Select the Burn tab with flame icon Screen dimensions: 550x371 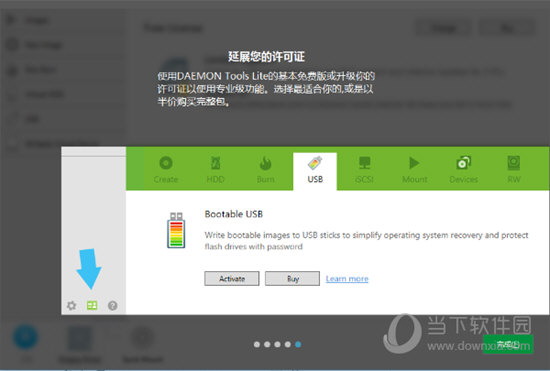click(266, 170)
